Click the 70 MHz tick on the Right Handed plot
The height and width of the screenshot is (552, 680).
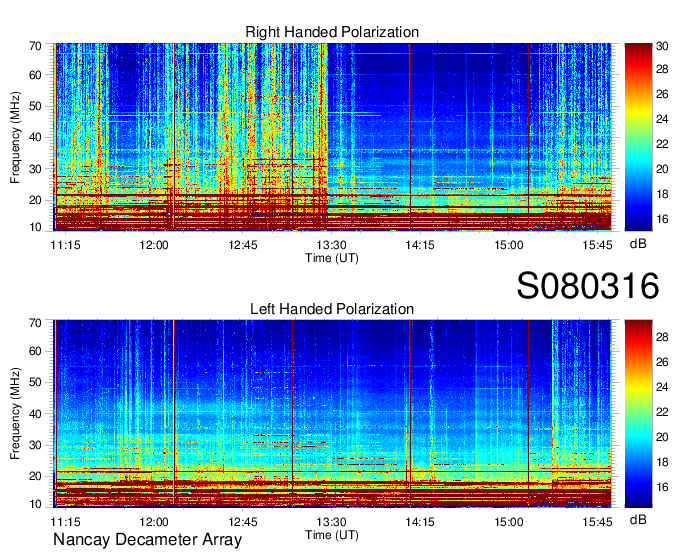click(35, 46)
